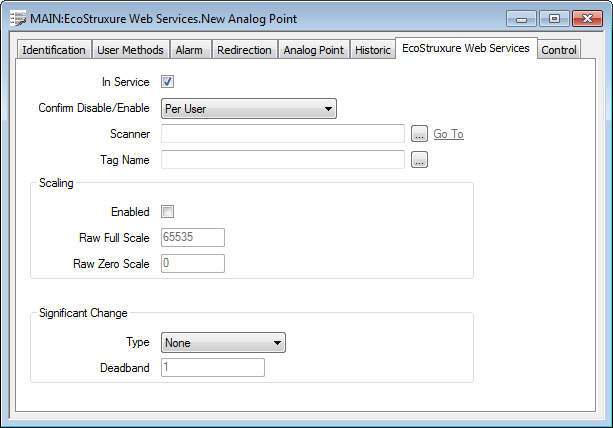This screenshot has height=428, width=613.
Task: Uncheck the In Service checkbox
Action: click(168, 82)
